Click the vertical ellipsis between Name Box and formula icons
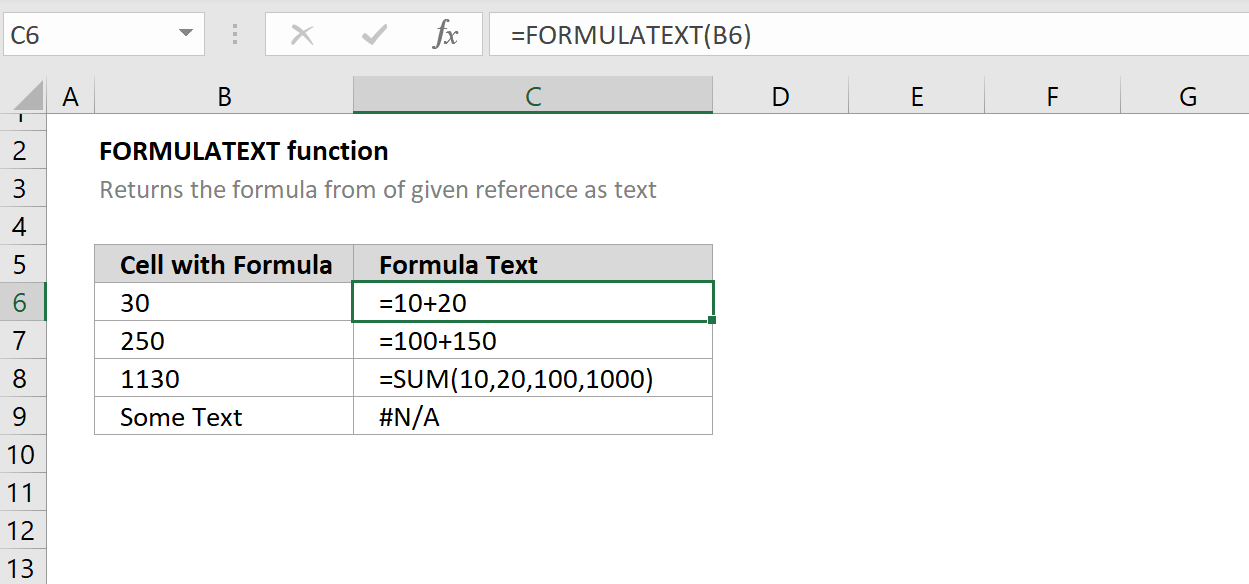 234,33
